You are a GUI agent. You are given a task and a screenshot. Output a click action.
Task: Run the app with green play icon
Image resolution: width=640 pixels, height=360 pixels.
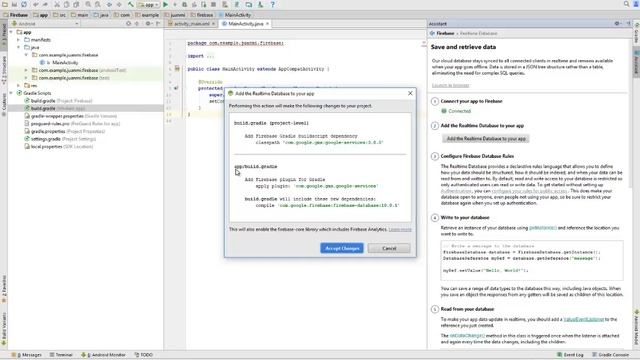(165, 4)
